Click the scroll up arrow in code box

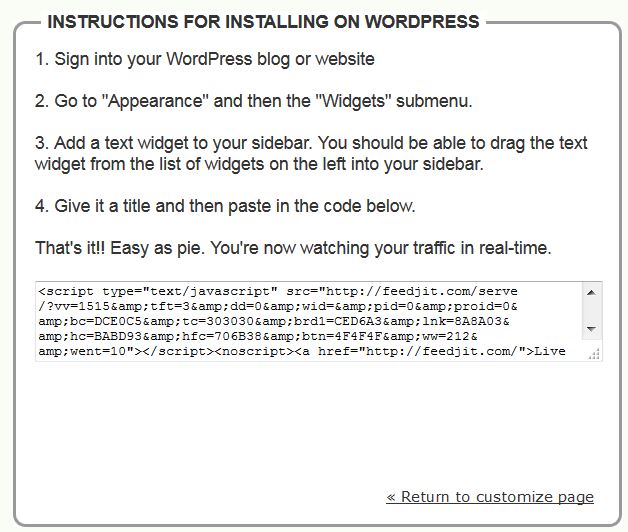click(591, 292)
